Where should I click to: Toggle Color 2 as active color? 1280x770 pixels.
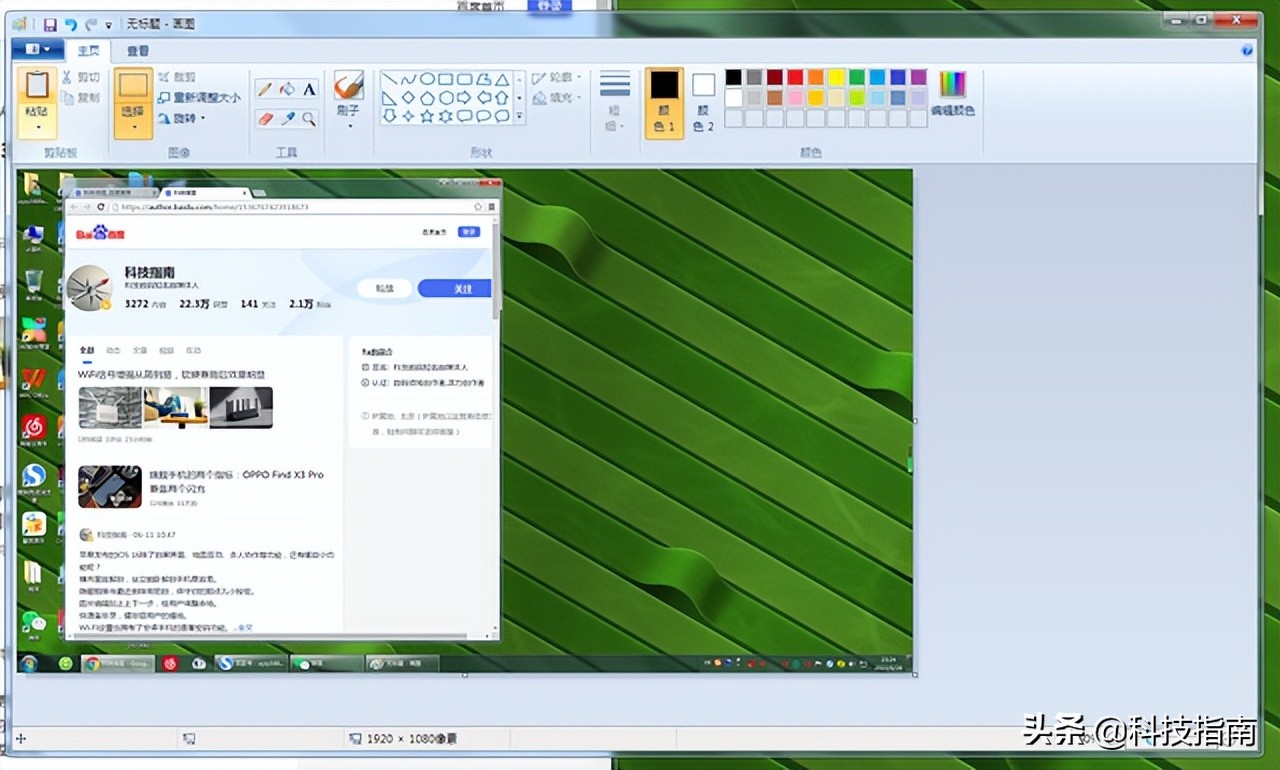point(704,102)
